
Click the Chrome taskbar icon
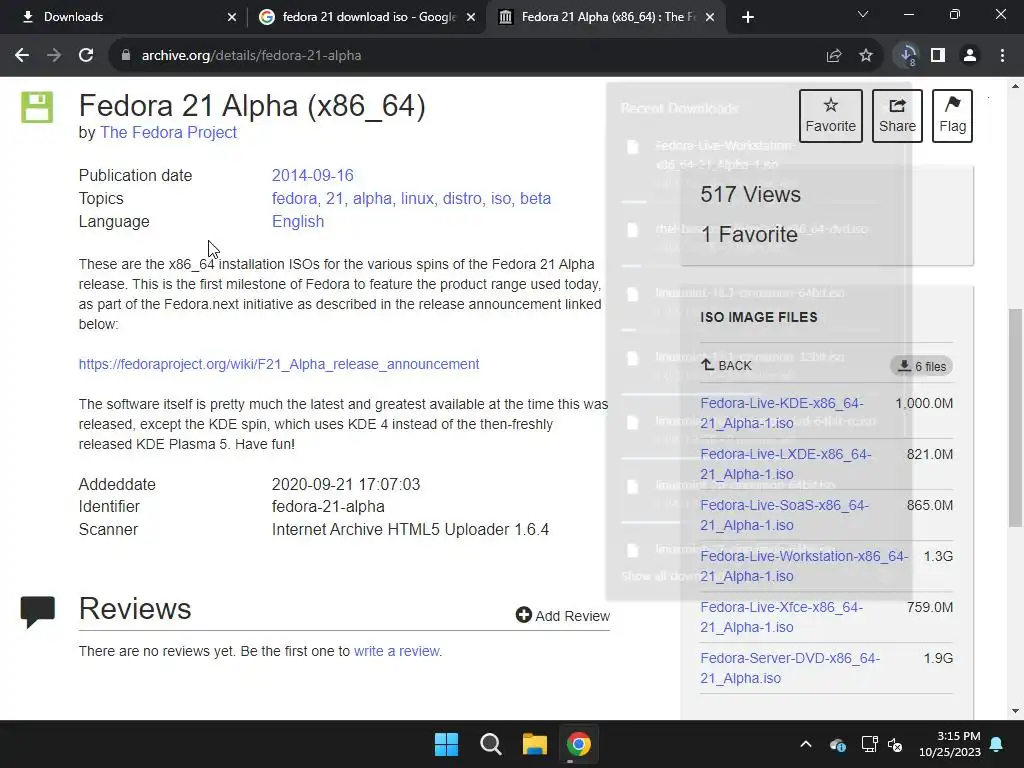579,744
